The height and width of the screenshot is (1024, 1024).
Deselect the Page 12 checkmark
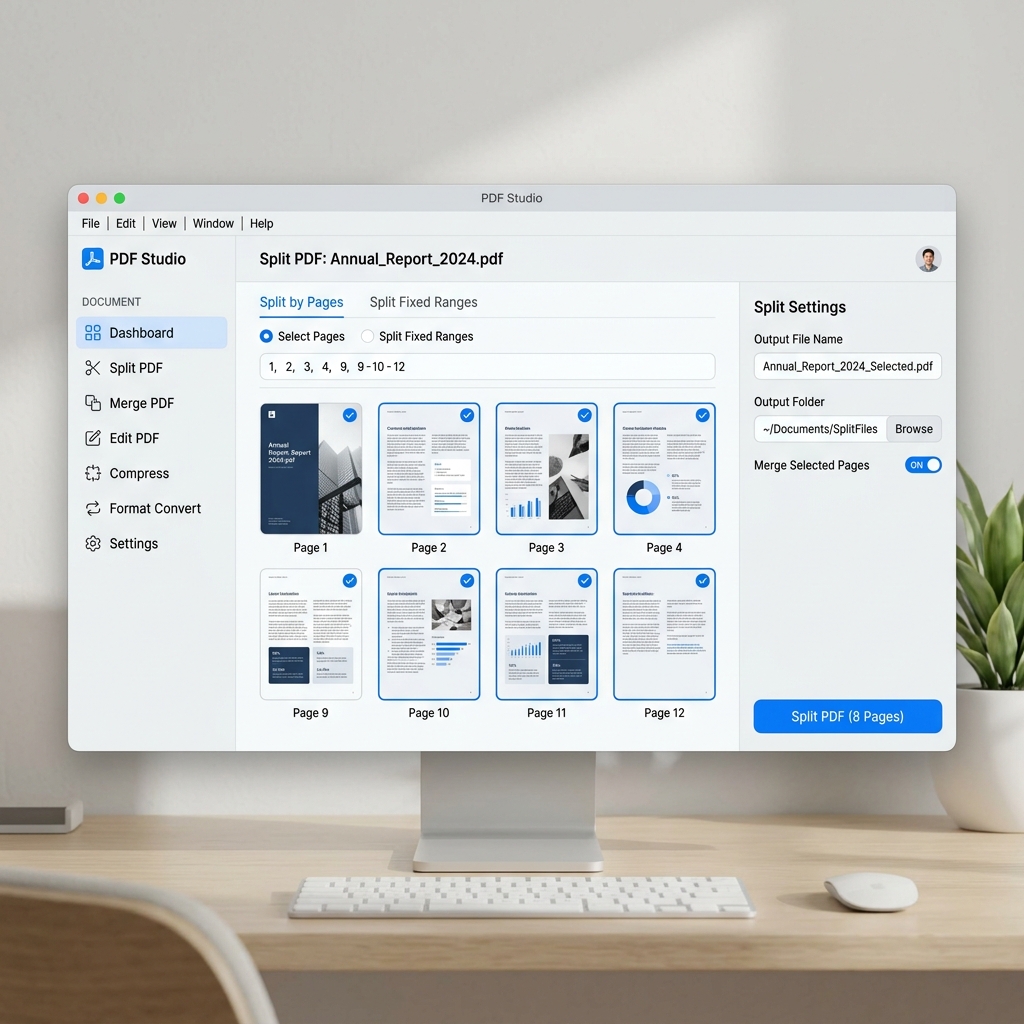pos(702,581)
